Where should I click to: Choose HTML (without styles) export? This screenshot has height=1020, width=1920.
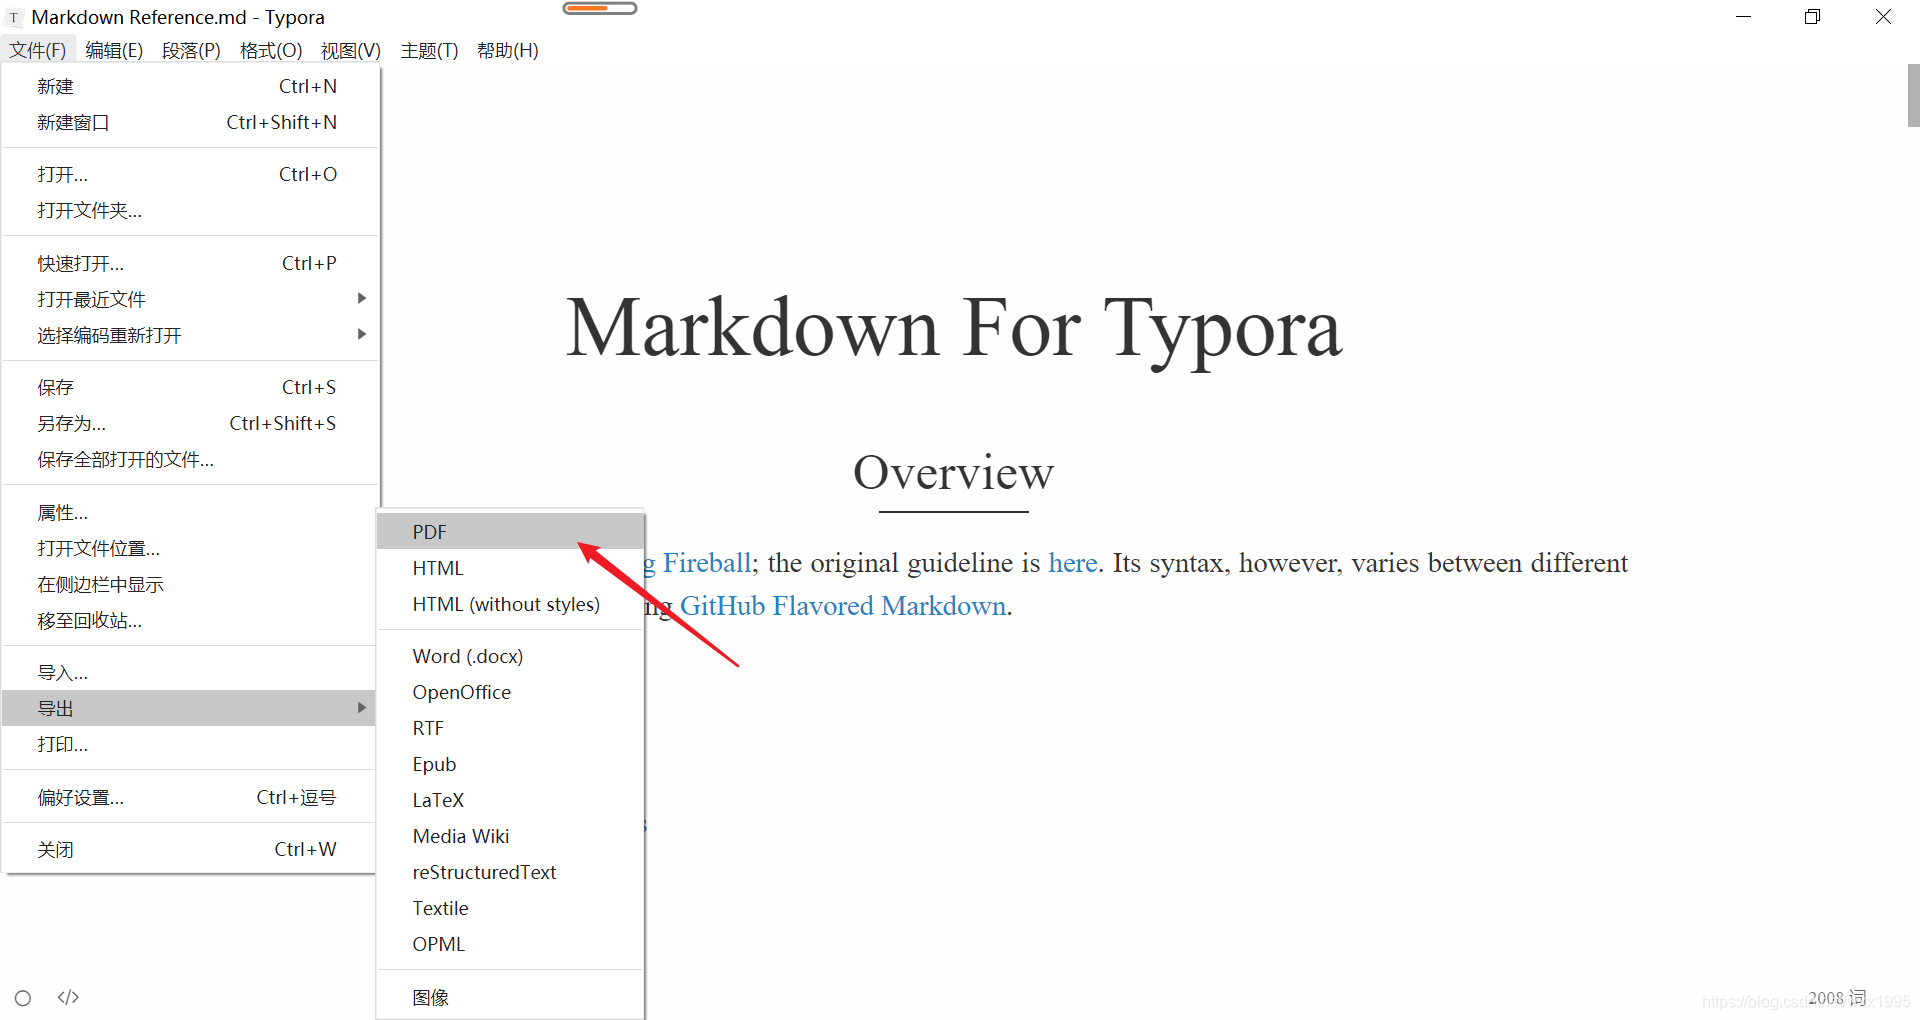pyautogui.click(x=510, y=604)
